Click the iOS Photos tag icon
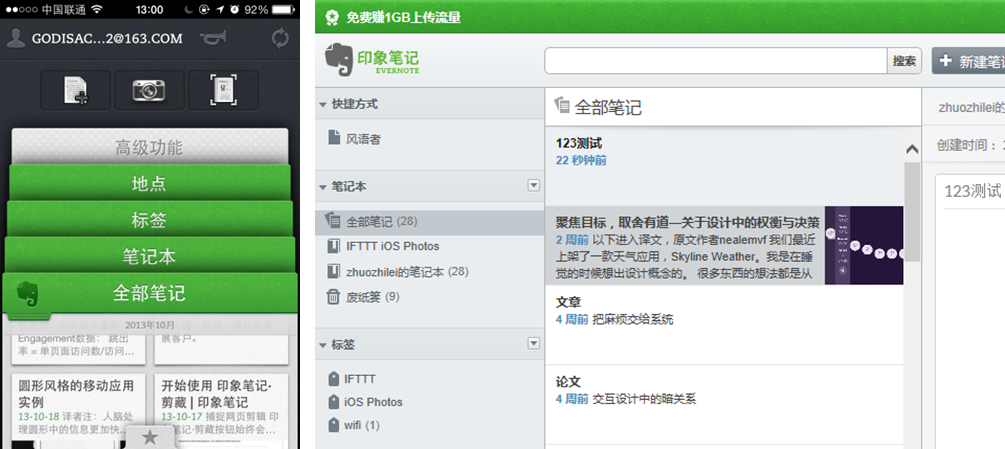 (x=333, y=402)
